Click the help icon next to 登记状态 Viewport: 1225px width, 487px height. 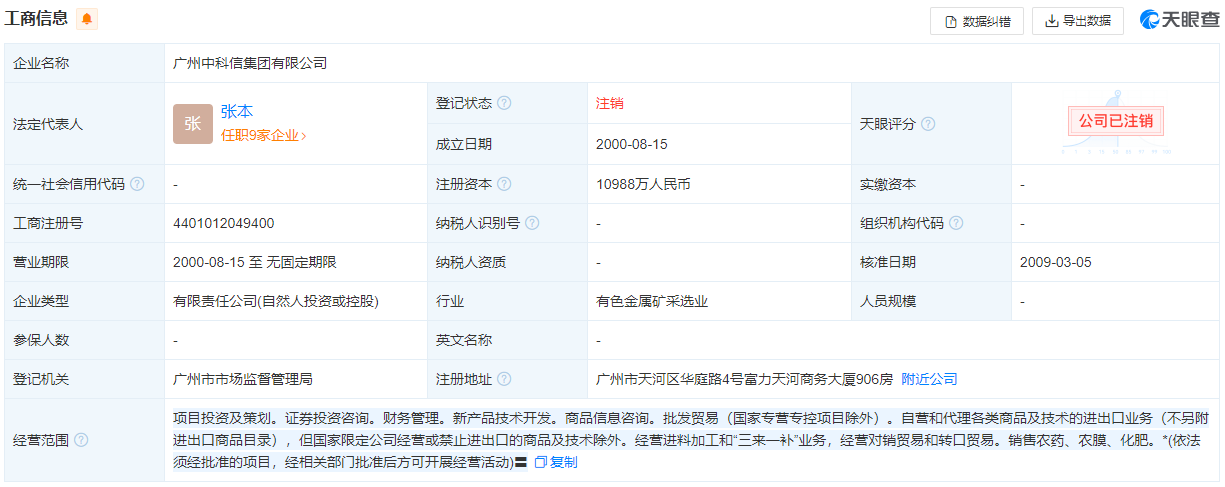click(504, 103)
